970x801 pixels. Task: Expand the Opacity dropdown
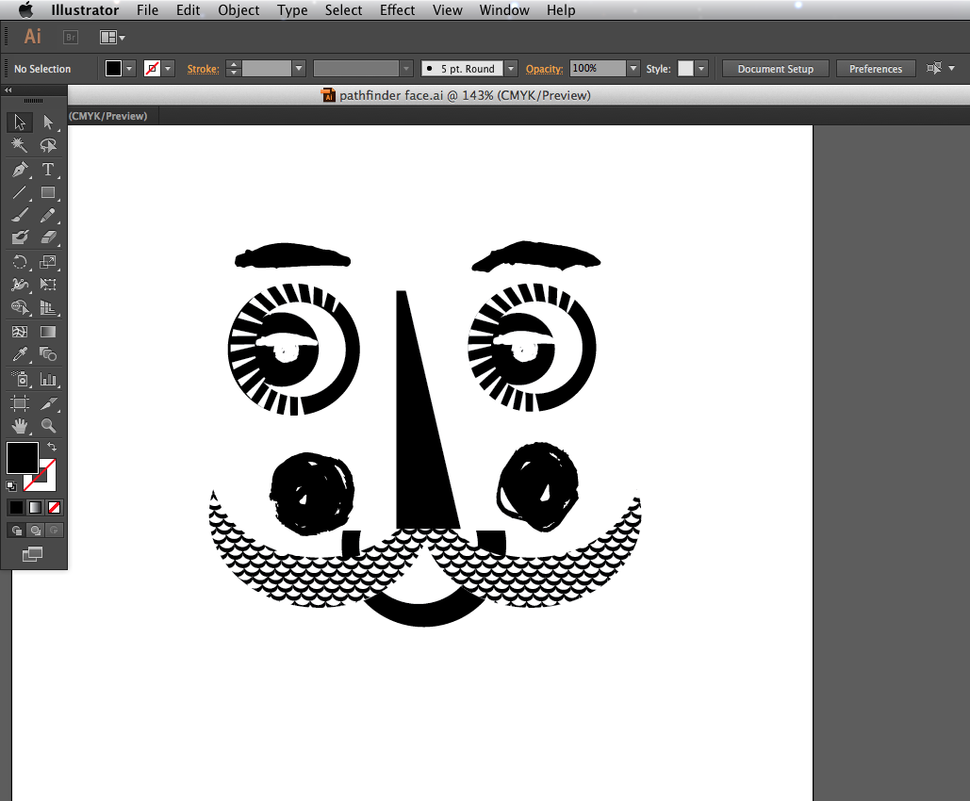[x=632, y=68]
